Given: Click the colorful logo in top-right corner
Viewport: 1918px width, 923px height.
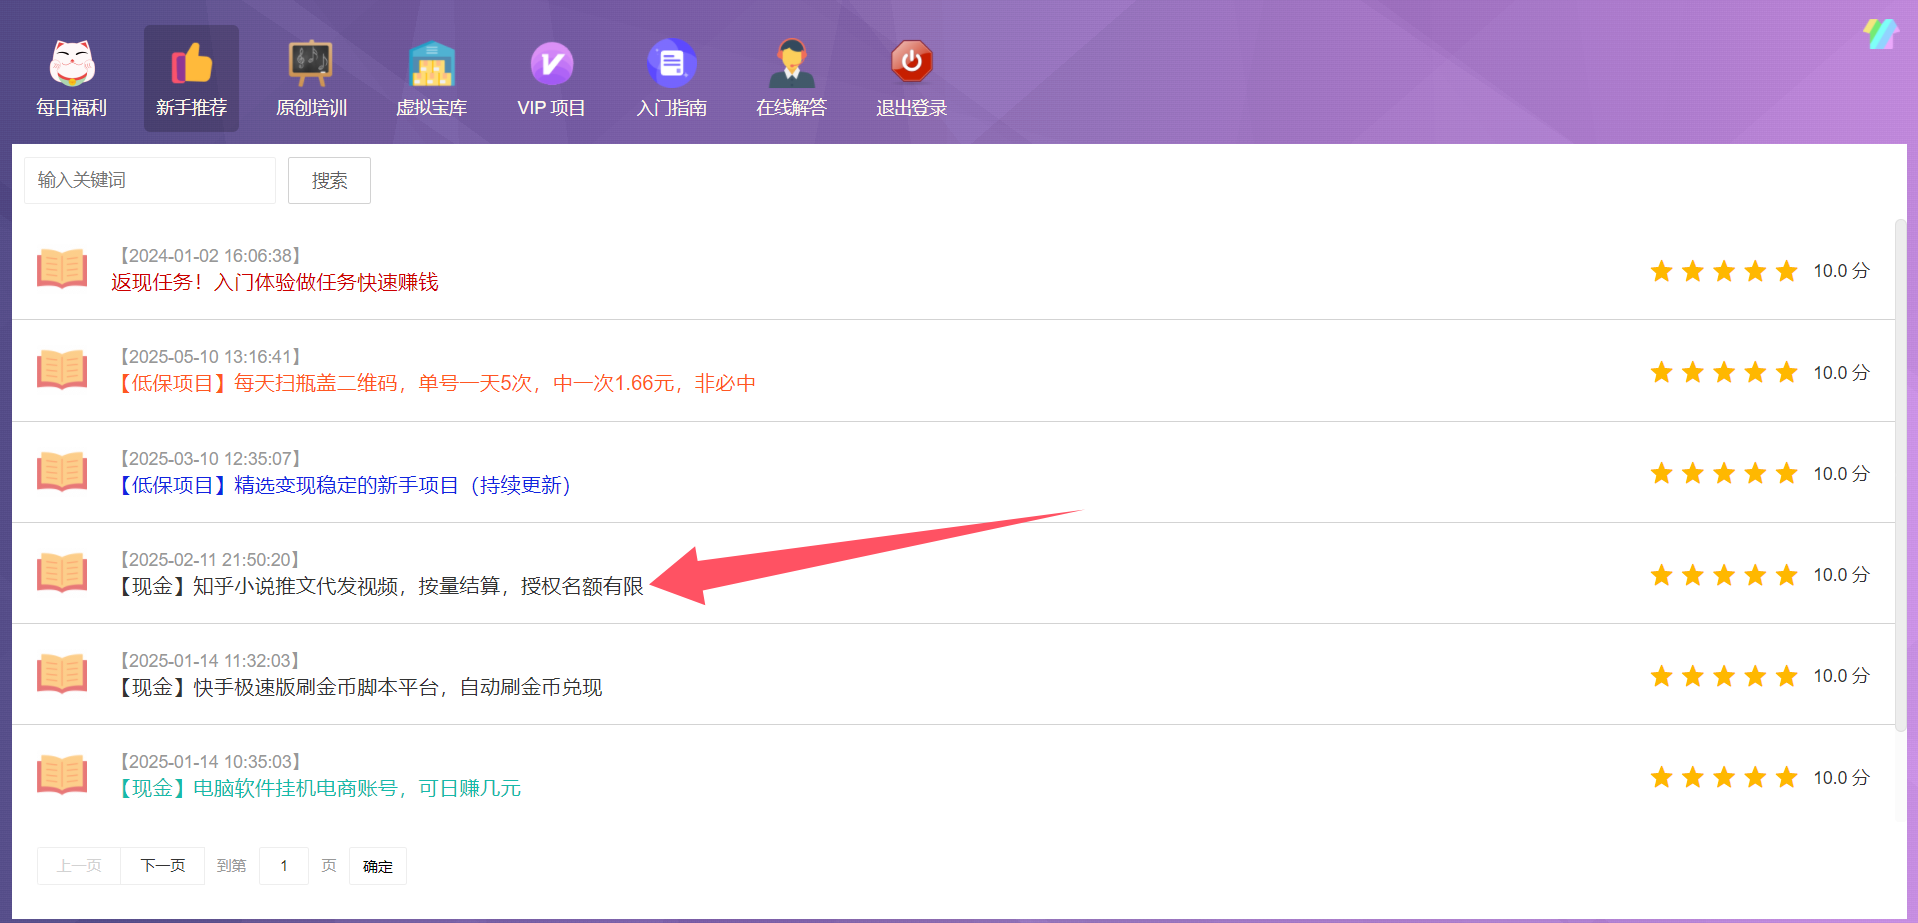Looking at the screenshot, I should pyautogui.click(x=1880, y=34).
